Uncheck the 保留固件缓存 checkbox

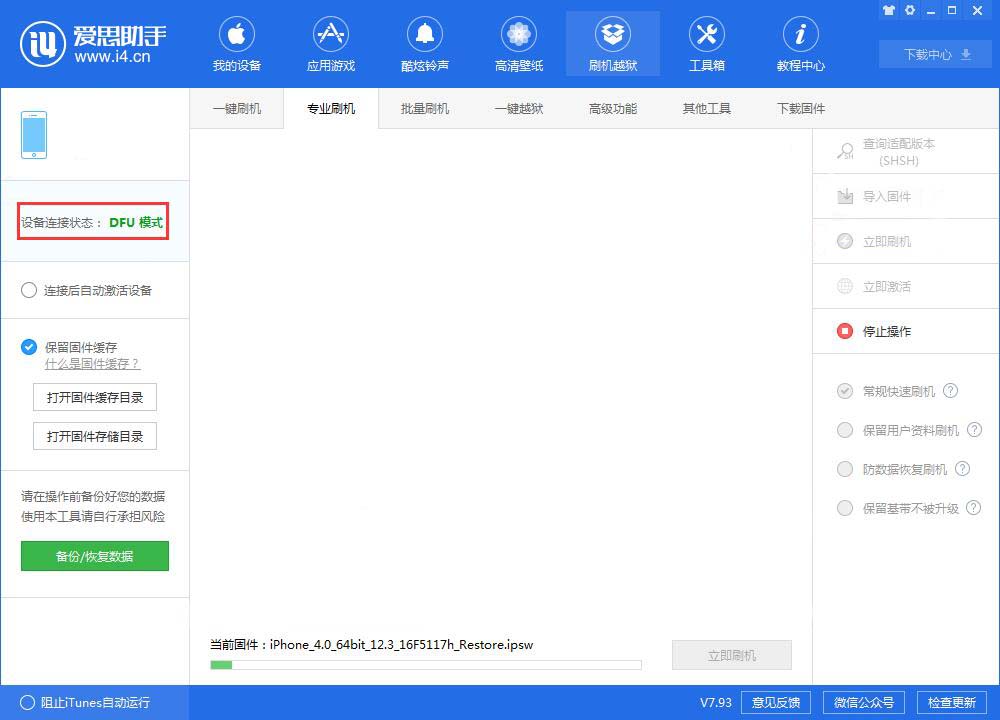pos(25,347)
